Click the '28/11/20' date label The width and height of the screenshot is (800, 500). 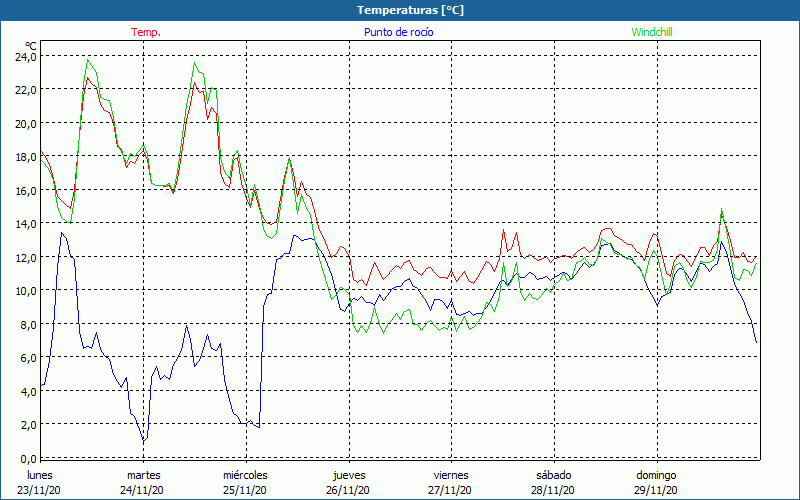tap(553, 490)
